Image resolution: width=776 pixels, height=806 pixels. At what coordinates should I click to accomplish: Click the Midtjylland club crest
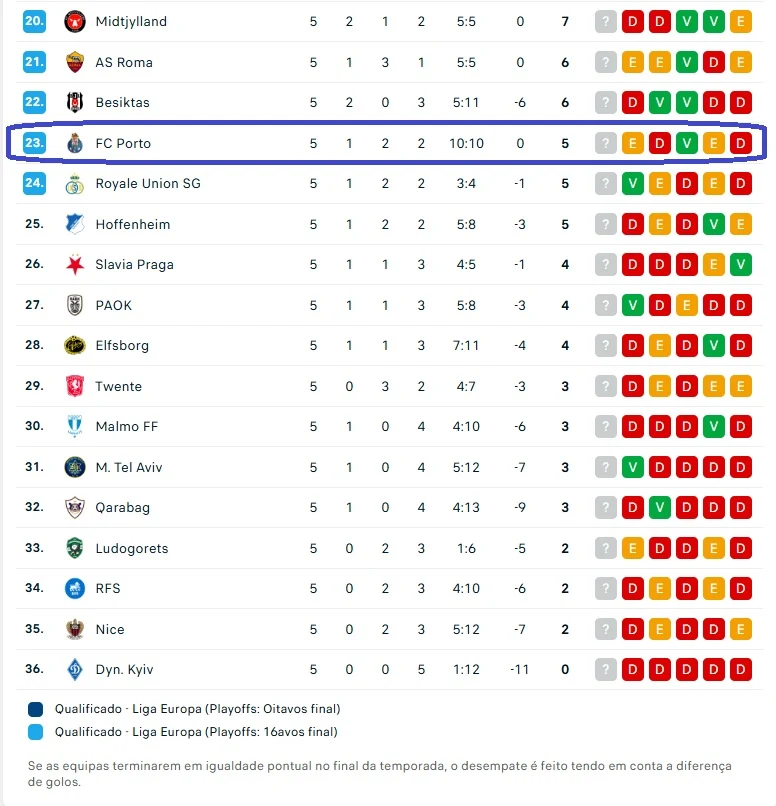pos(75,22)
